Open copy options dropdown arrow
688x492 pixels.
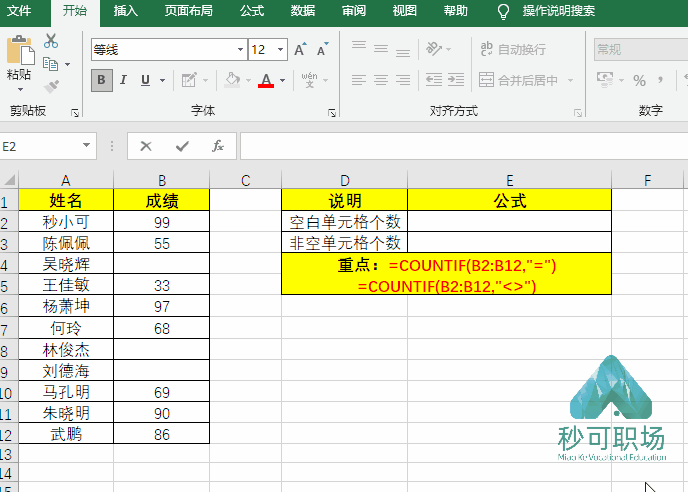pyautogui.click(x=68, y=65)
